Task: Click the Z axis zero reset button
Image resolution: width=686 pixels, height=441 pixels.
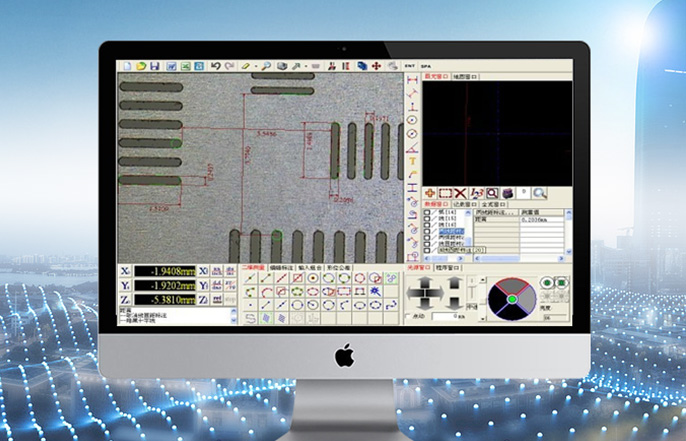Action: (203, 299)
